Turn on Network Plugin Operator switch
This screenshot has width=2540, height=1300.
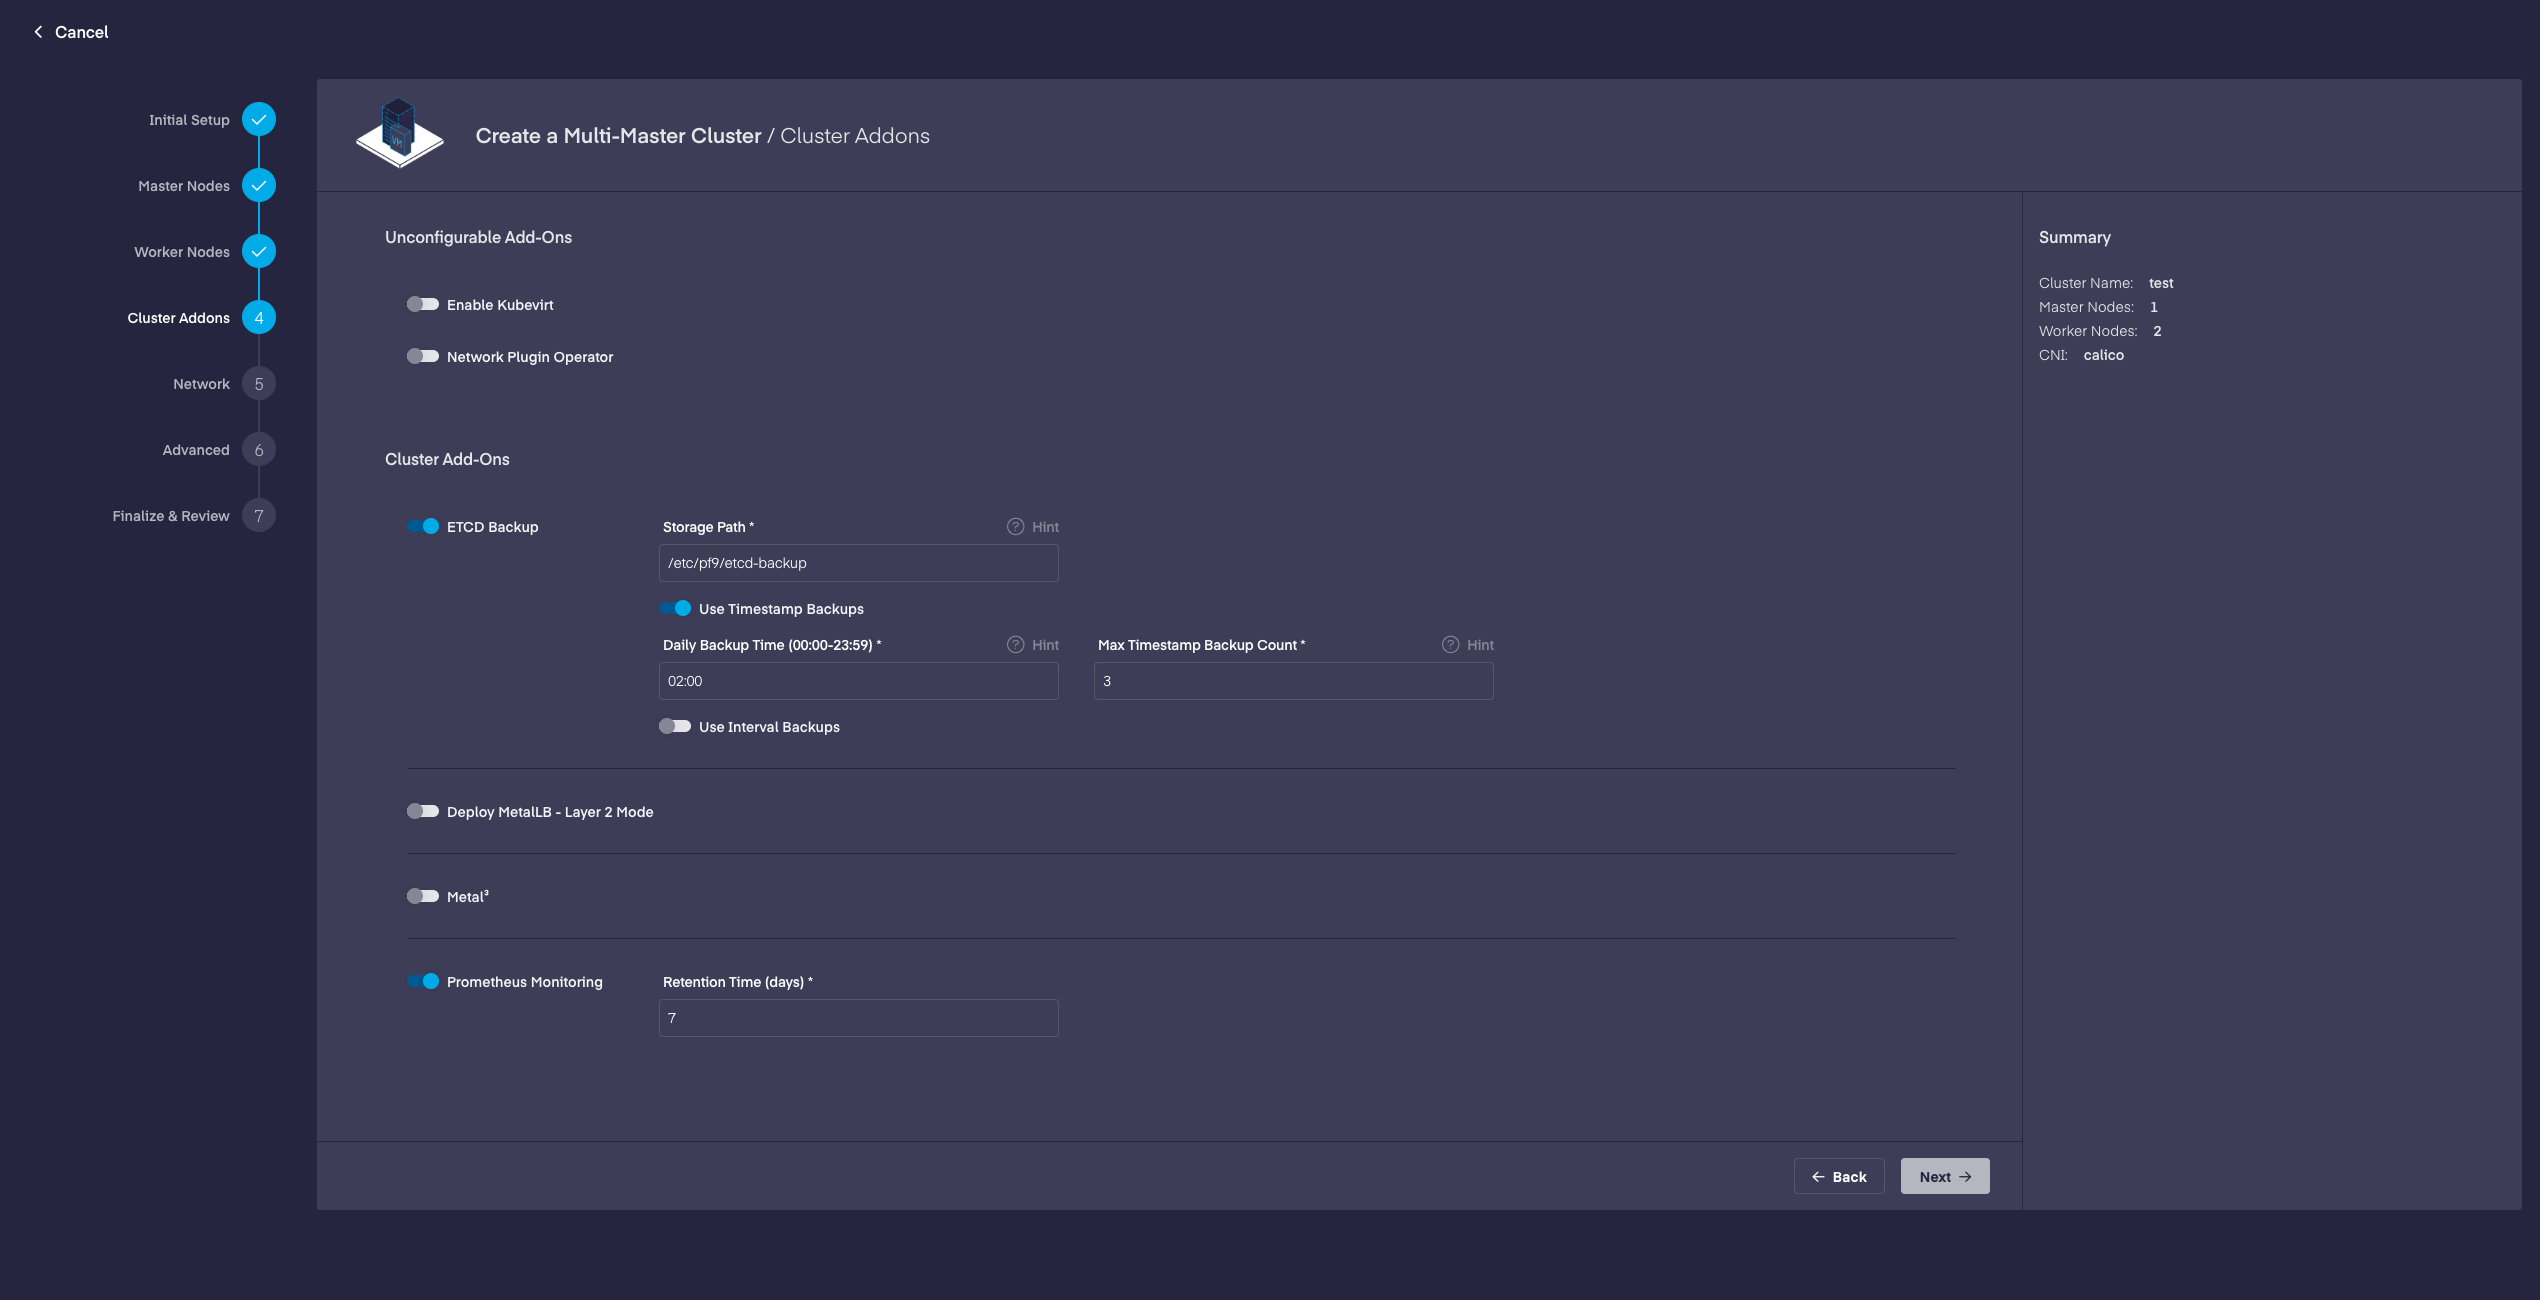[x=423, y=356]
